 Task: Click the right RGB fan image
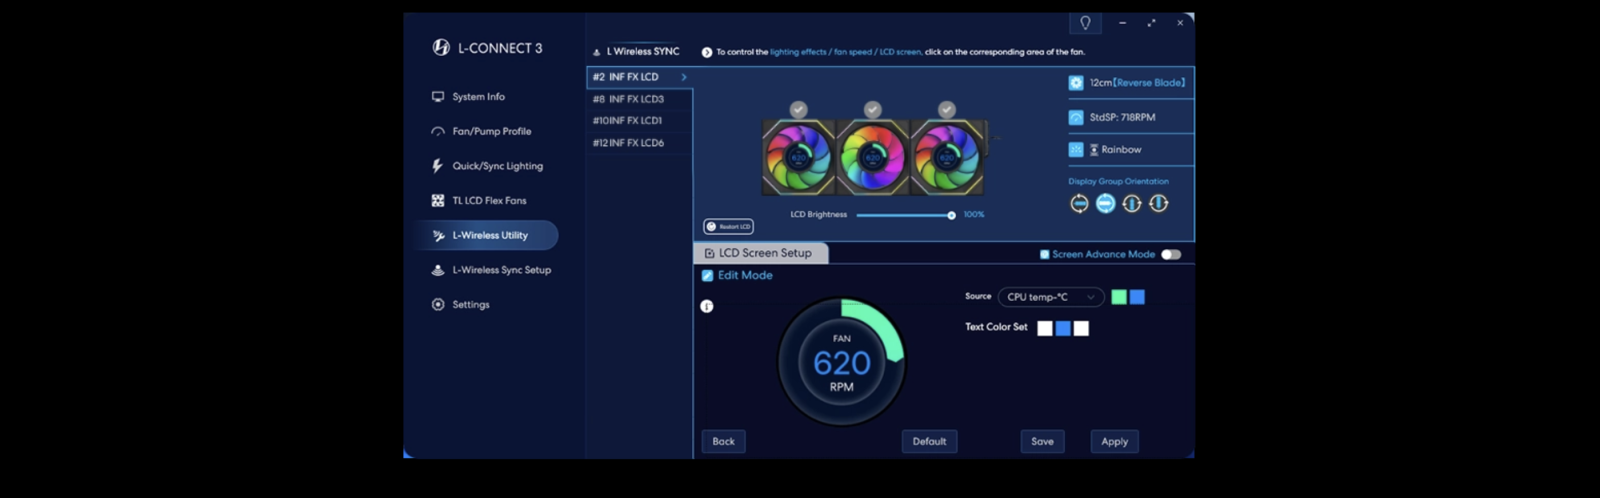coord(947,157)
